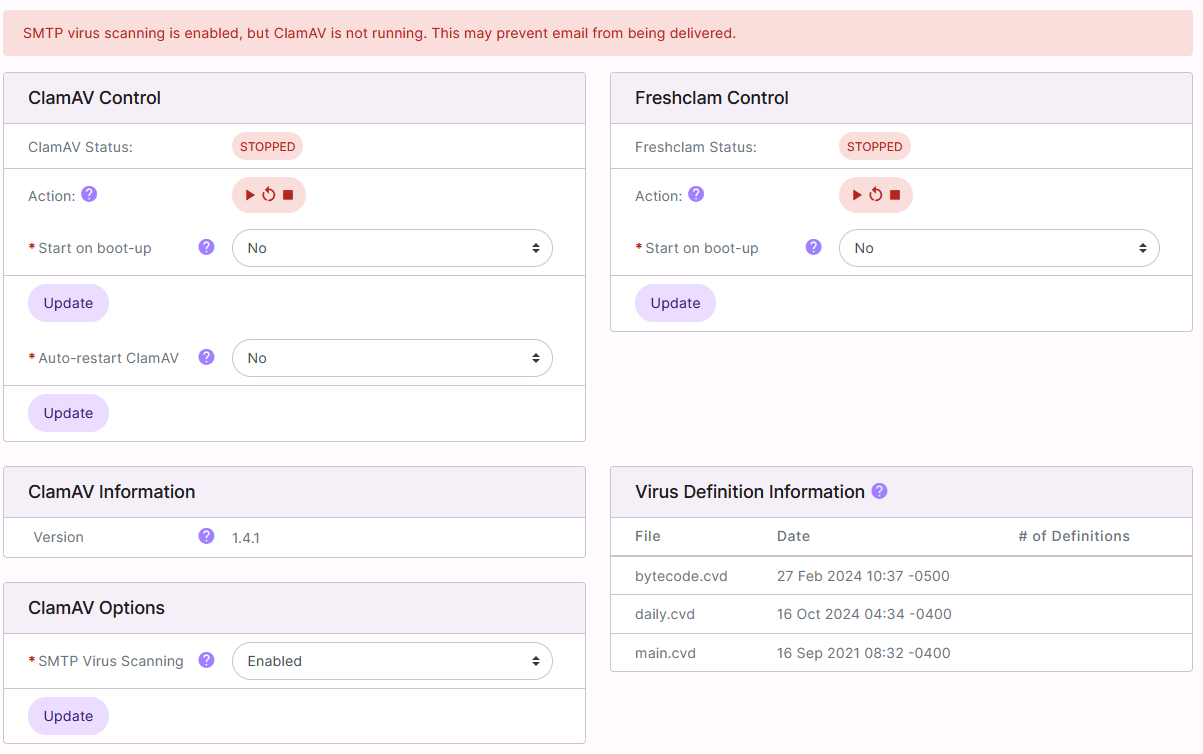Open the SMTP Virus Scanning dropdown
The width and height of the screenshot is (1203, 754).
point(392,661)
